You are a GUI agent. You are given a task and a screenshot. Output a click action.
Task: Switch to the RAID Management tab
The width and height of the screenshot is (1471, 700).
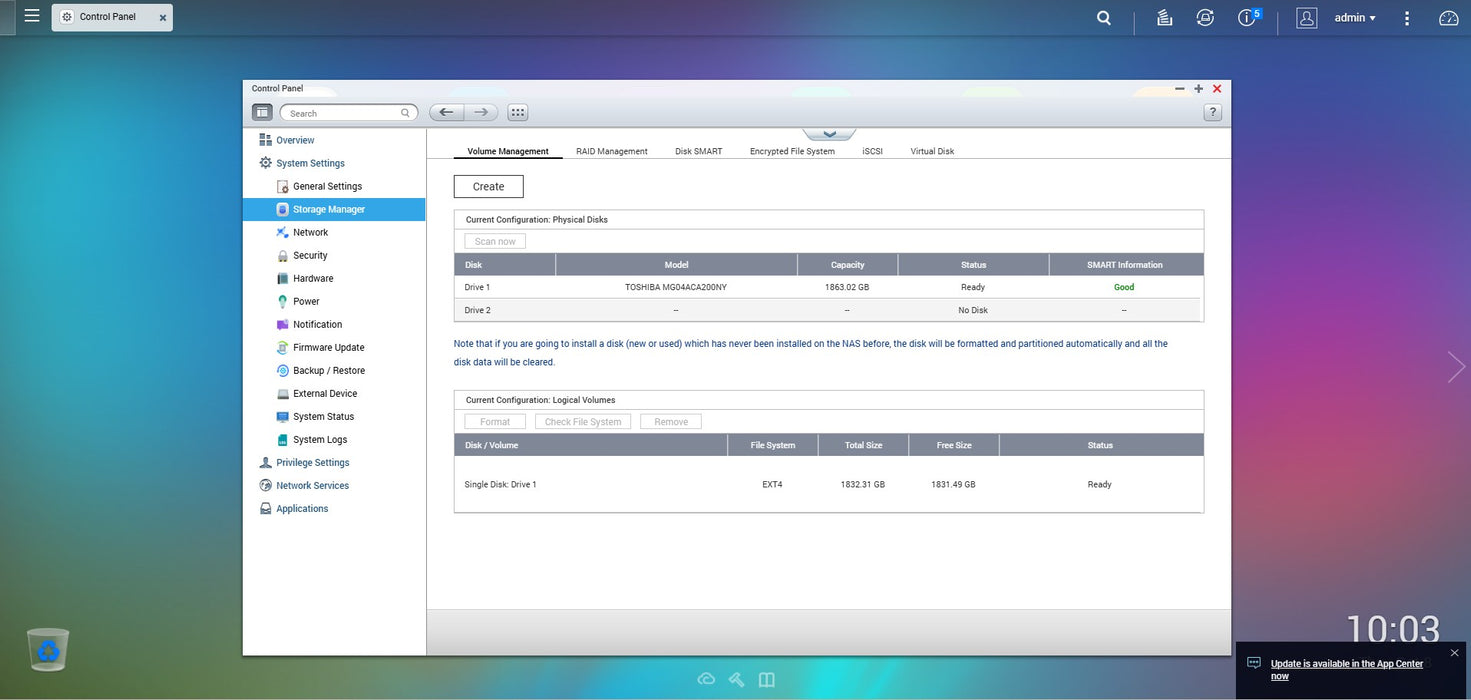[612, 151]
